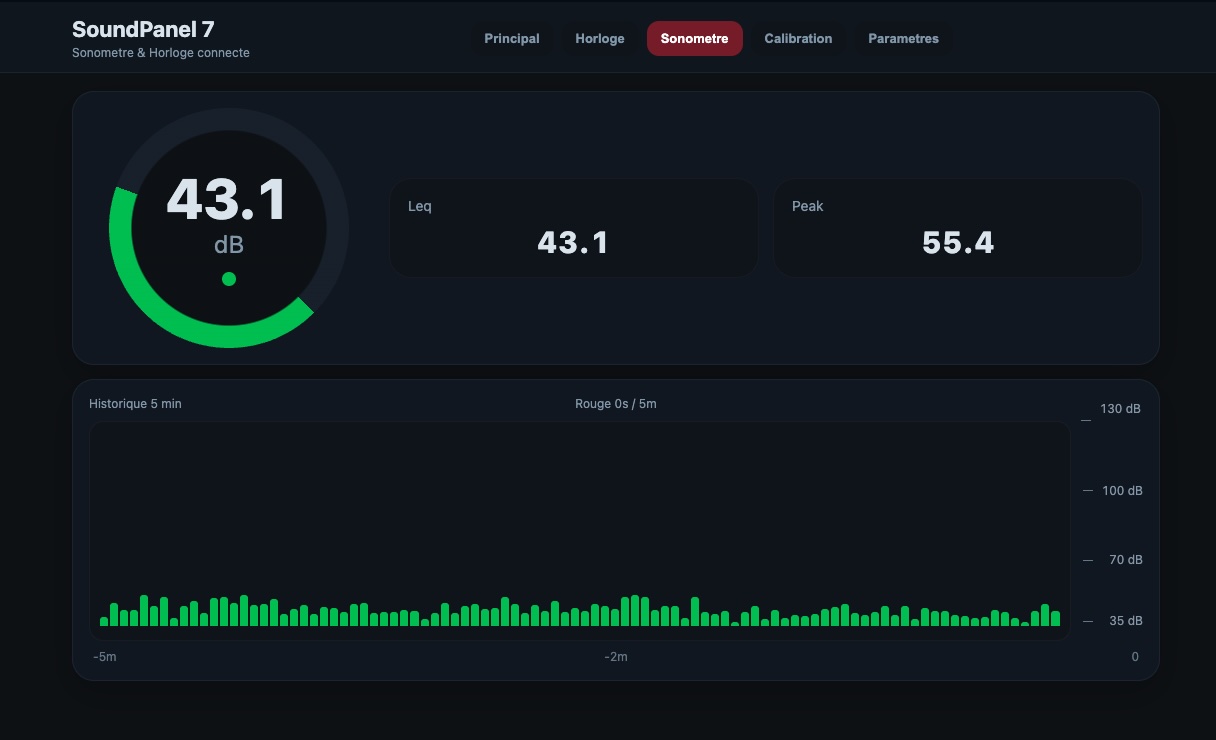This screenshot has height=740, width=1216.
Task: Click the large 43.1 gauge reading
Action: 227,200
